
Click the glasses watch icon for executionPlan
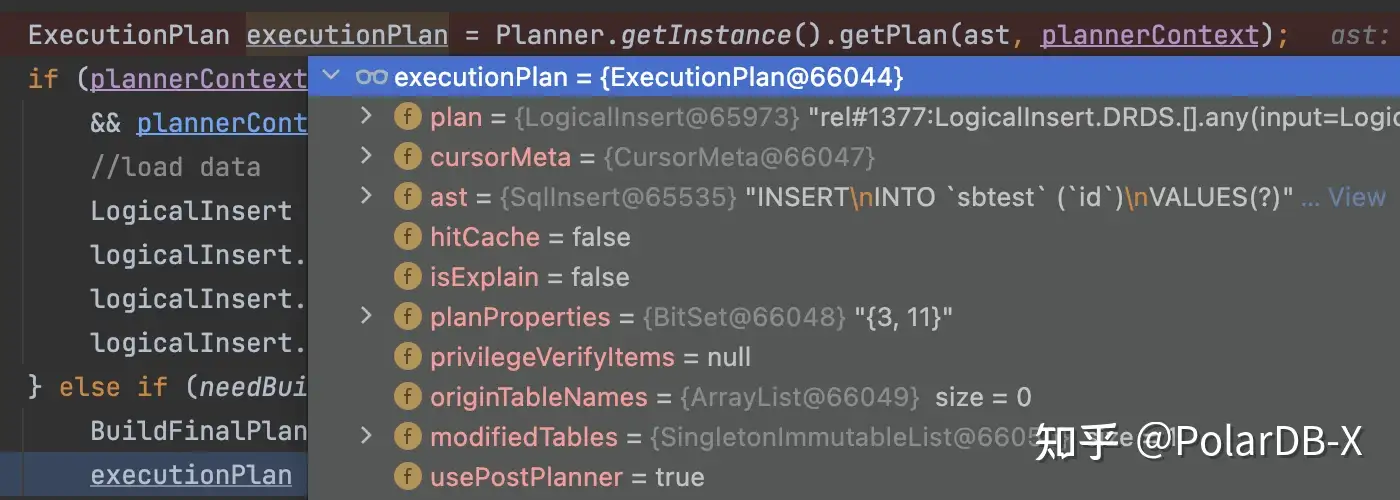371,77
